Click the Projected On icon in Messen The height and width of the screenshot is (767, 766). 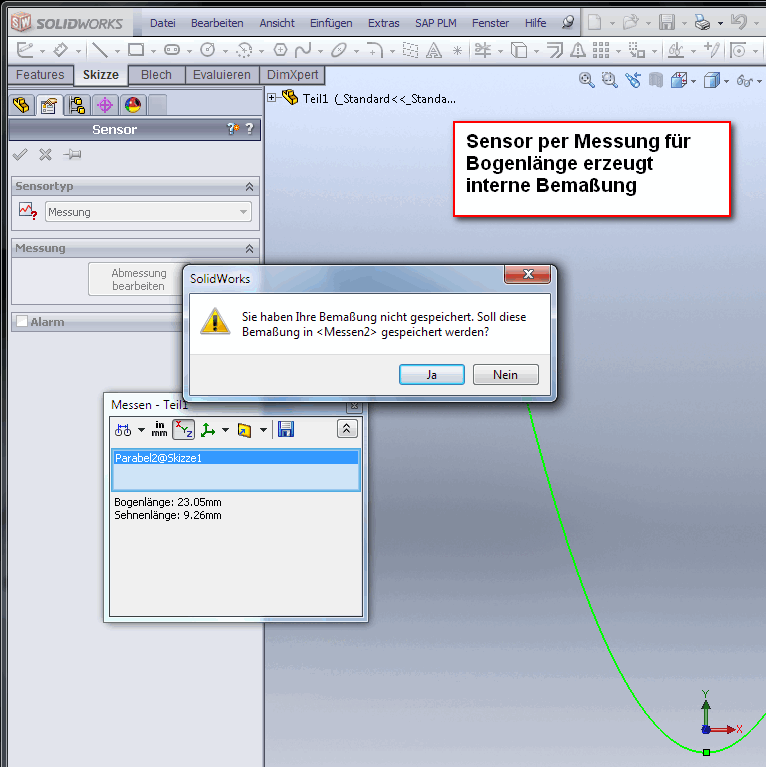244,429
